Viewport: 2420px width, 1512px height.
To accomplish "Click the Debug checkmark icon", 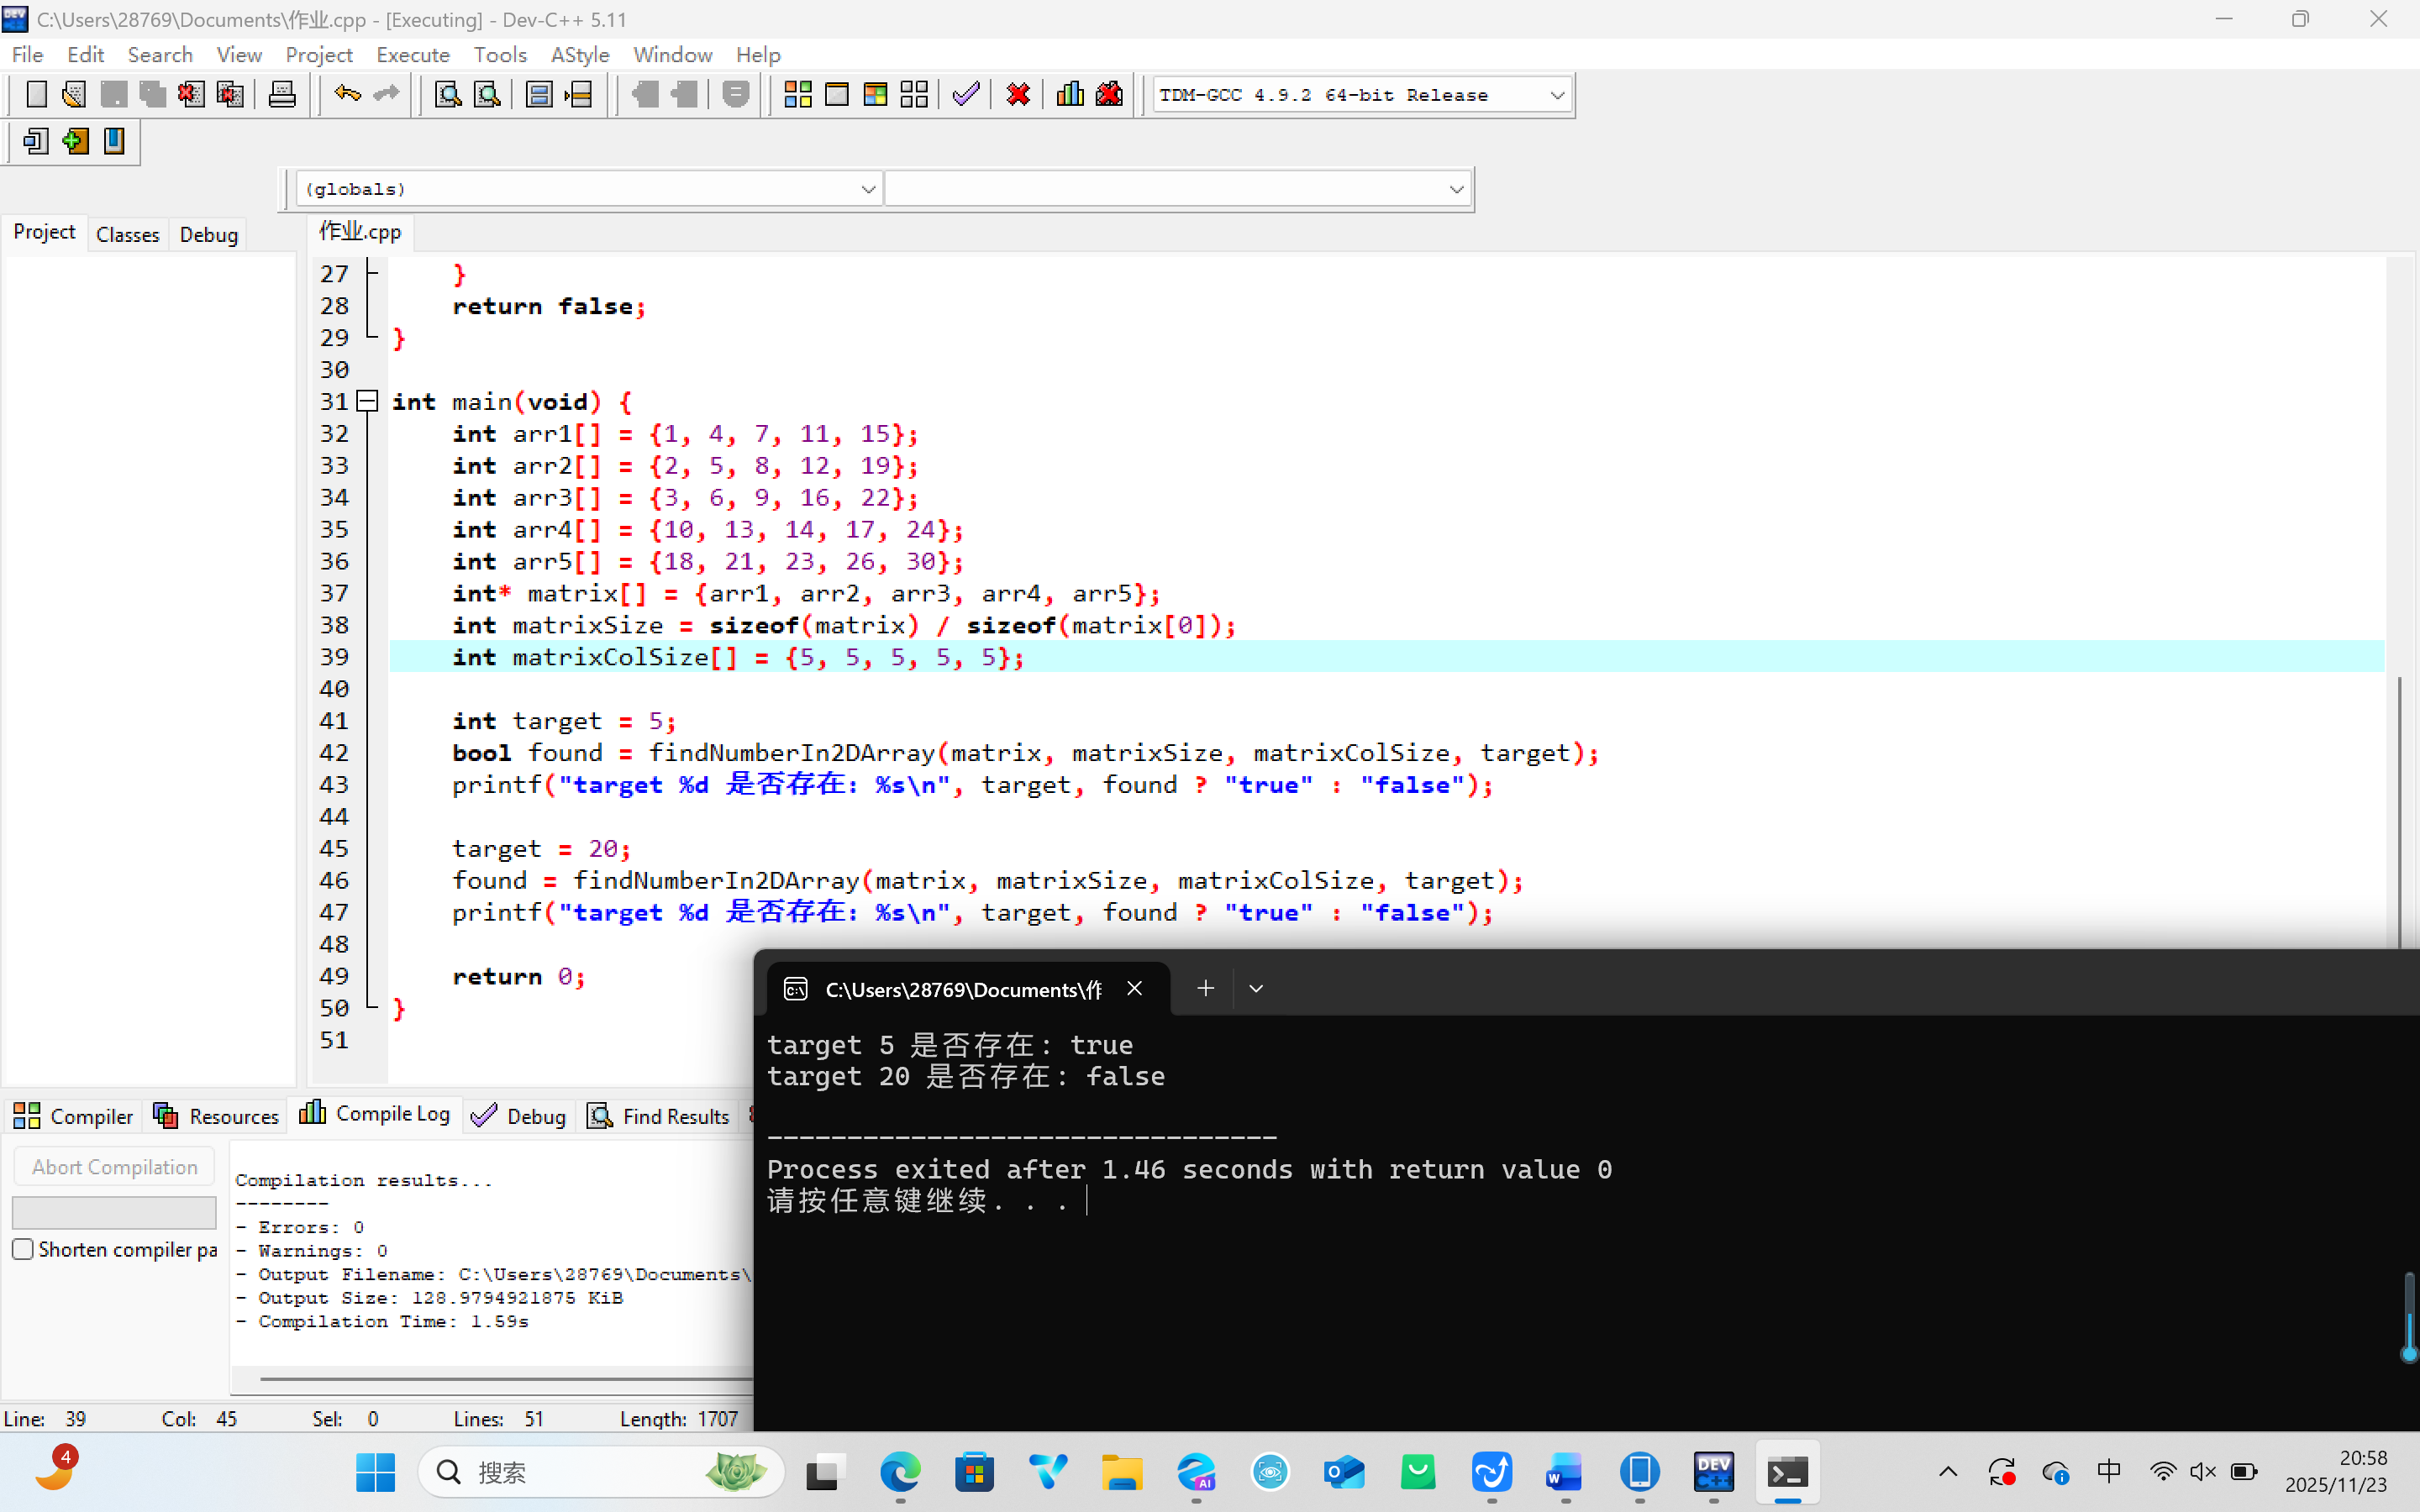I will pos(966,95).
